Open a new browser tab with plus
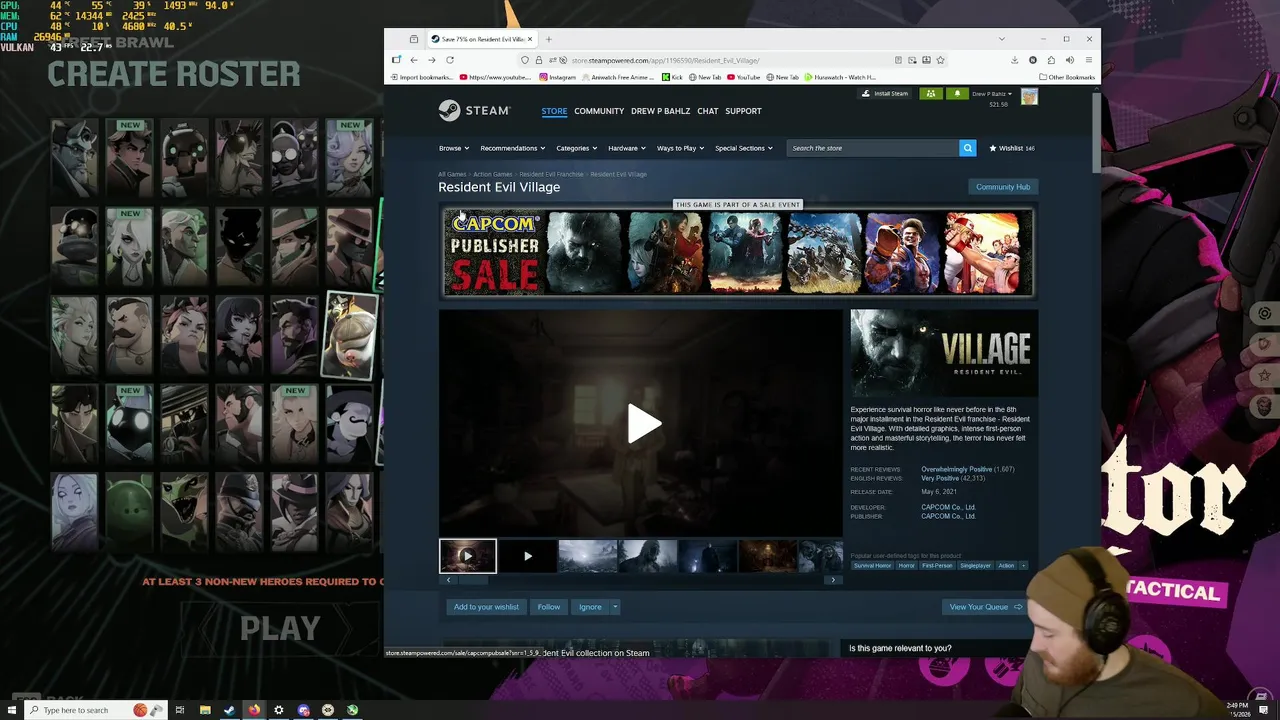This screenshot has width=1280, height=720. [x=548, y=39]
